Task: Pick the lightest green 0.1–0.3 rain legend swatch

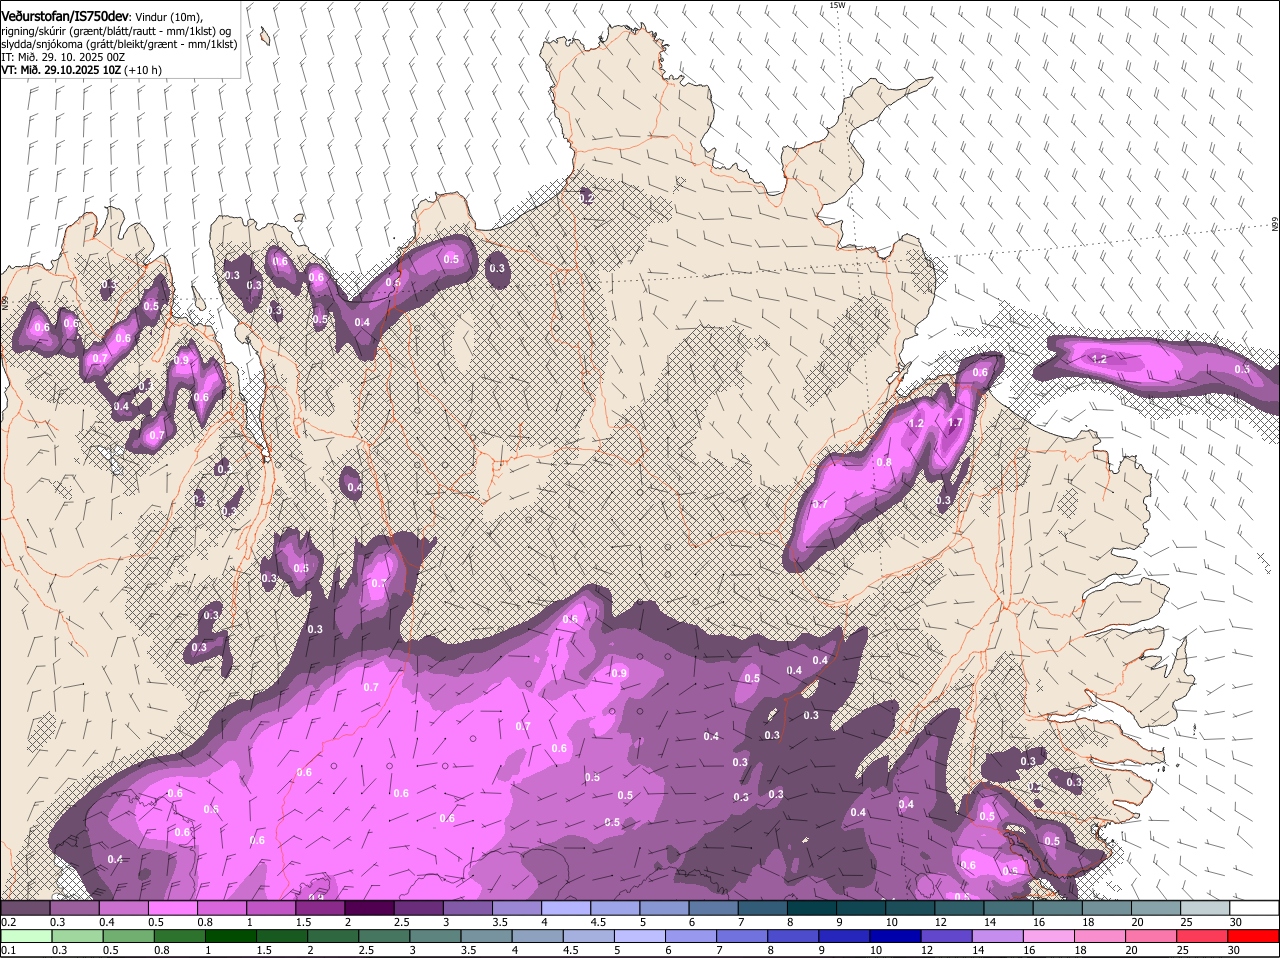Action: coord(25,936)
